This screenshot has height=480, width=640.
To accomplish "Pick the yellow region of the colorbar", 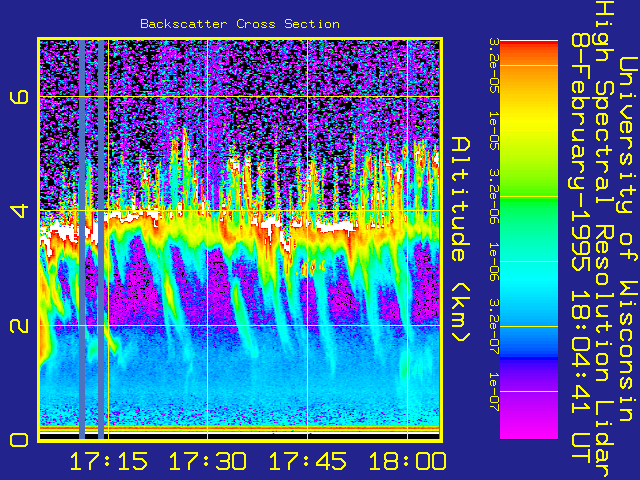I will point(529,122).
